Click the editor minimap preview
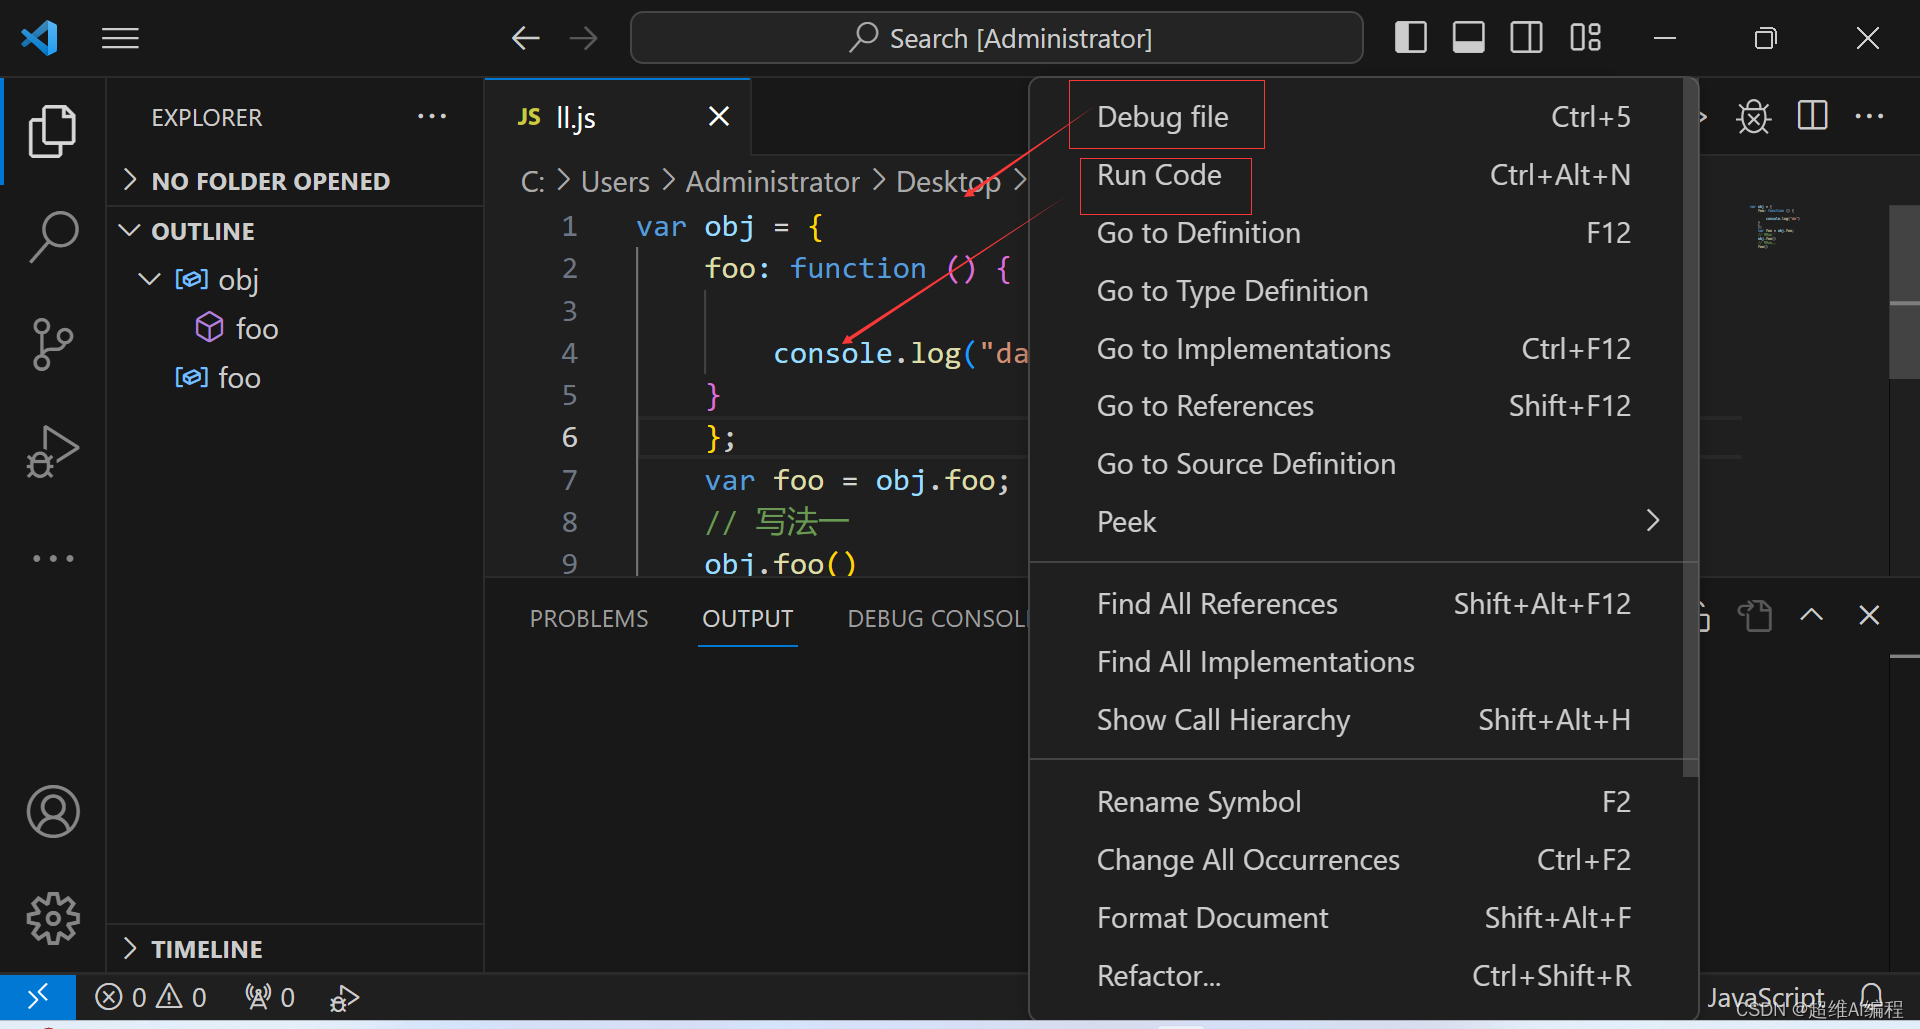 point(1776,226)
